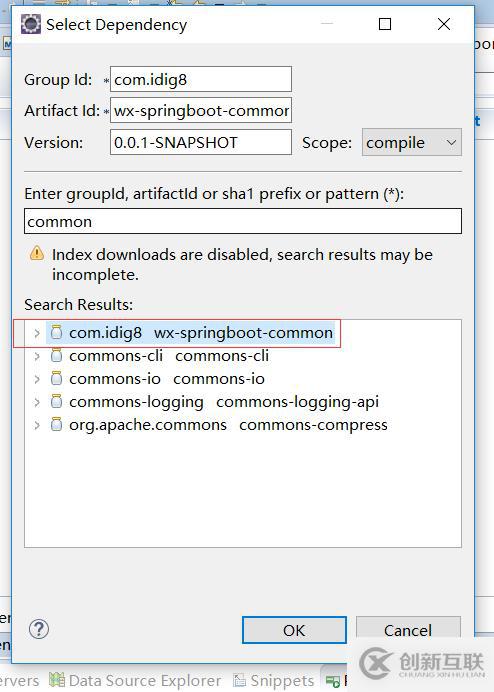This screenshot has height=692, width=494.
Task: Click the jar icon for com.idig8 result
Action: [57, 332]
